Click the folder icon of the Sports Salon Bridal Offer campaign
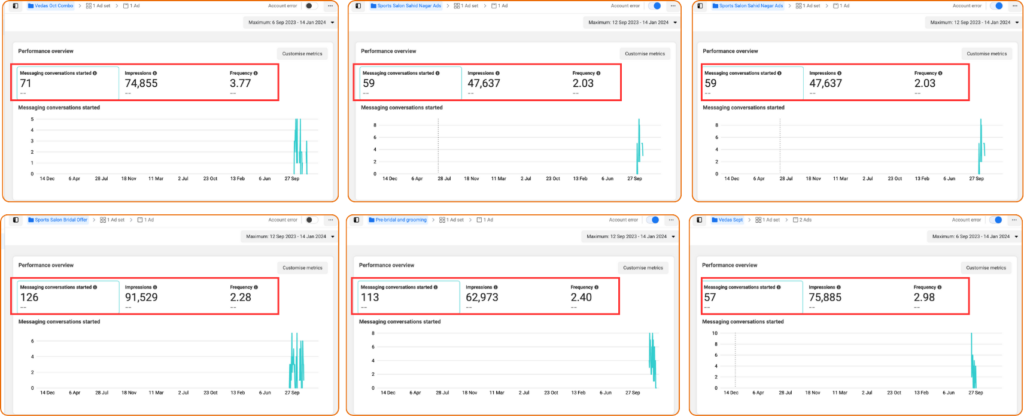1024x416 pixels. click(32, 220)
